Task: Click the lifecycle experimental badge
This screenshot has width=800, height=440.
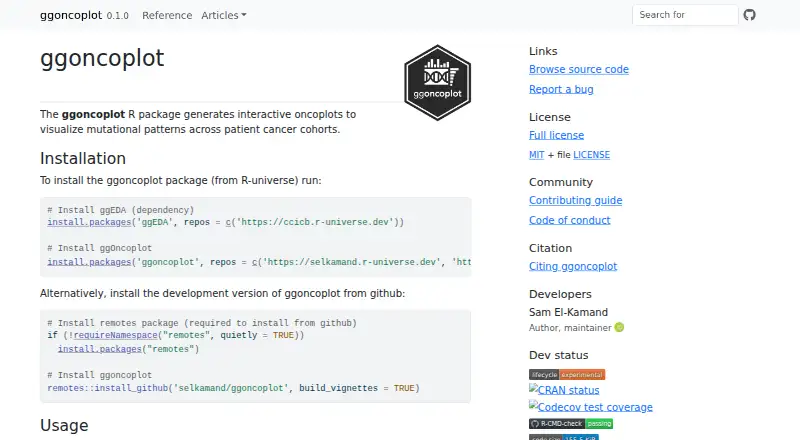Action: (567, 375)
